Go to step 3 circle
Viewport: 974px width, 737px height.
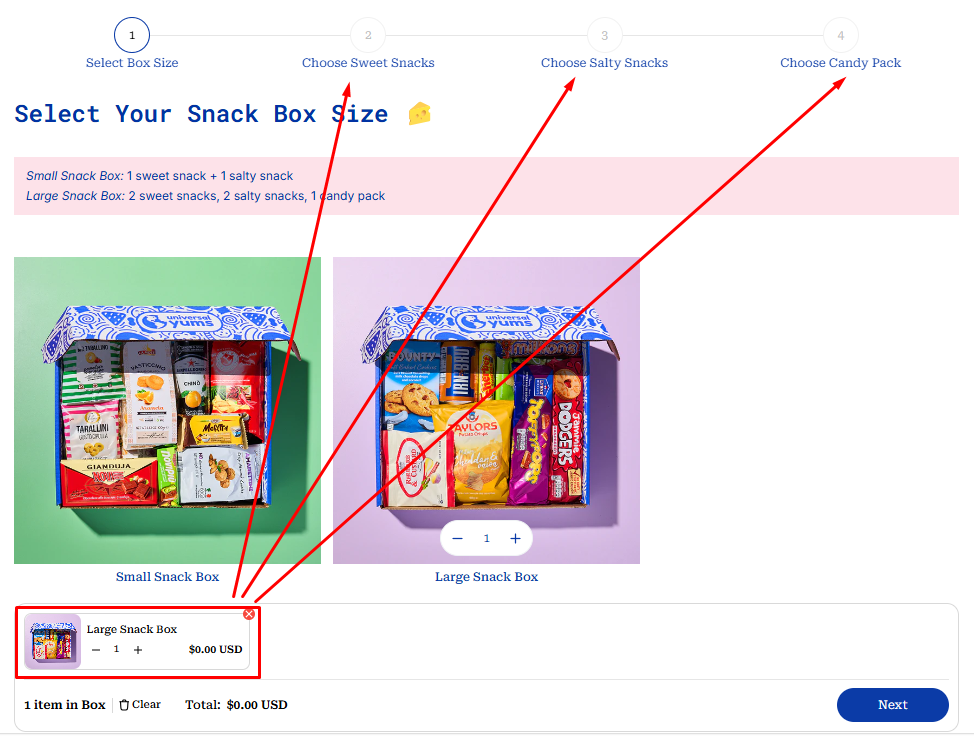tap(604, 35)
